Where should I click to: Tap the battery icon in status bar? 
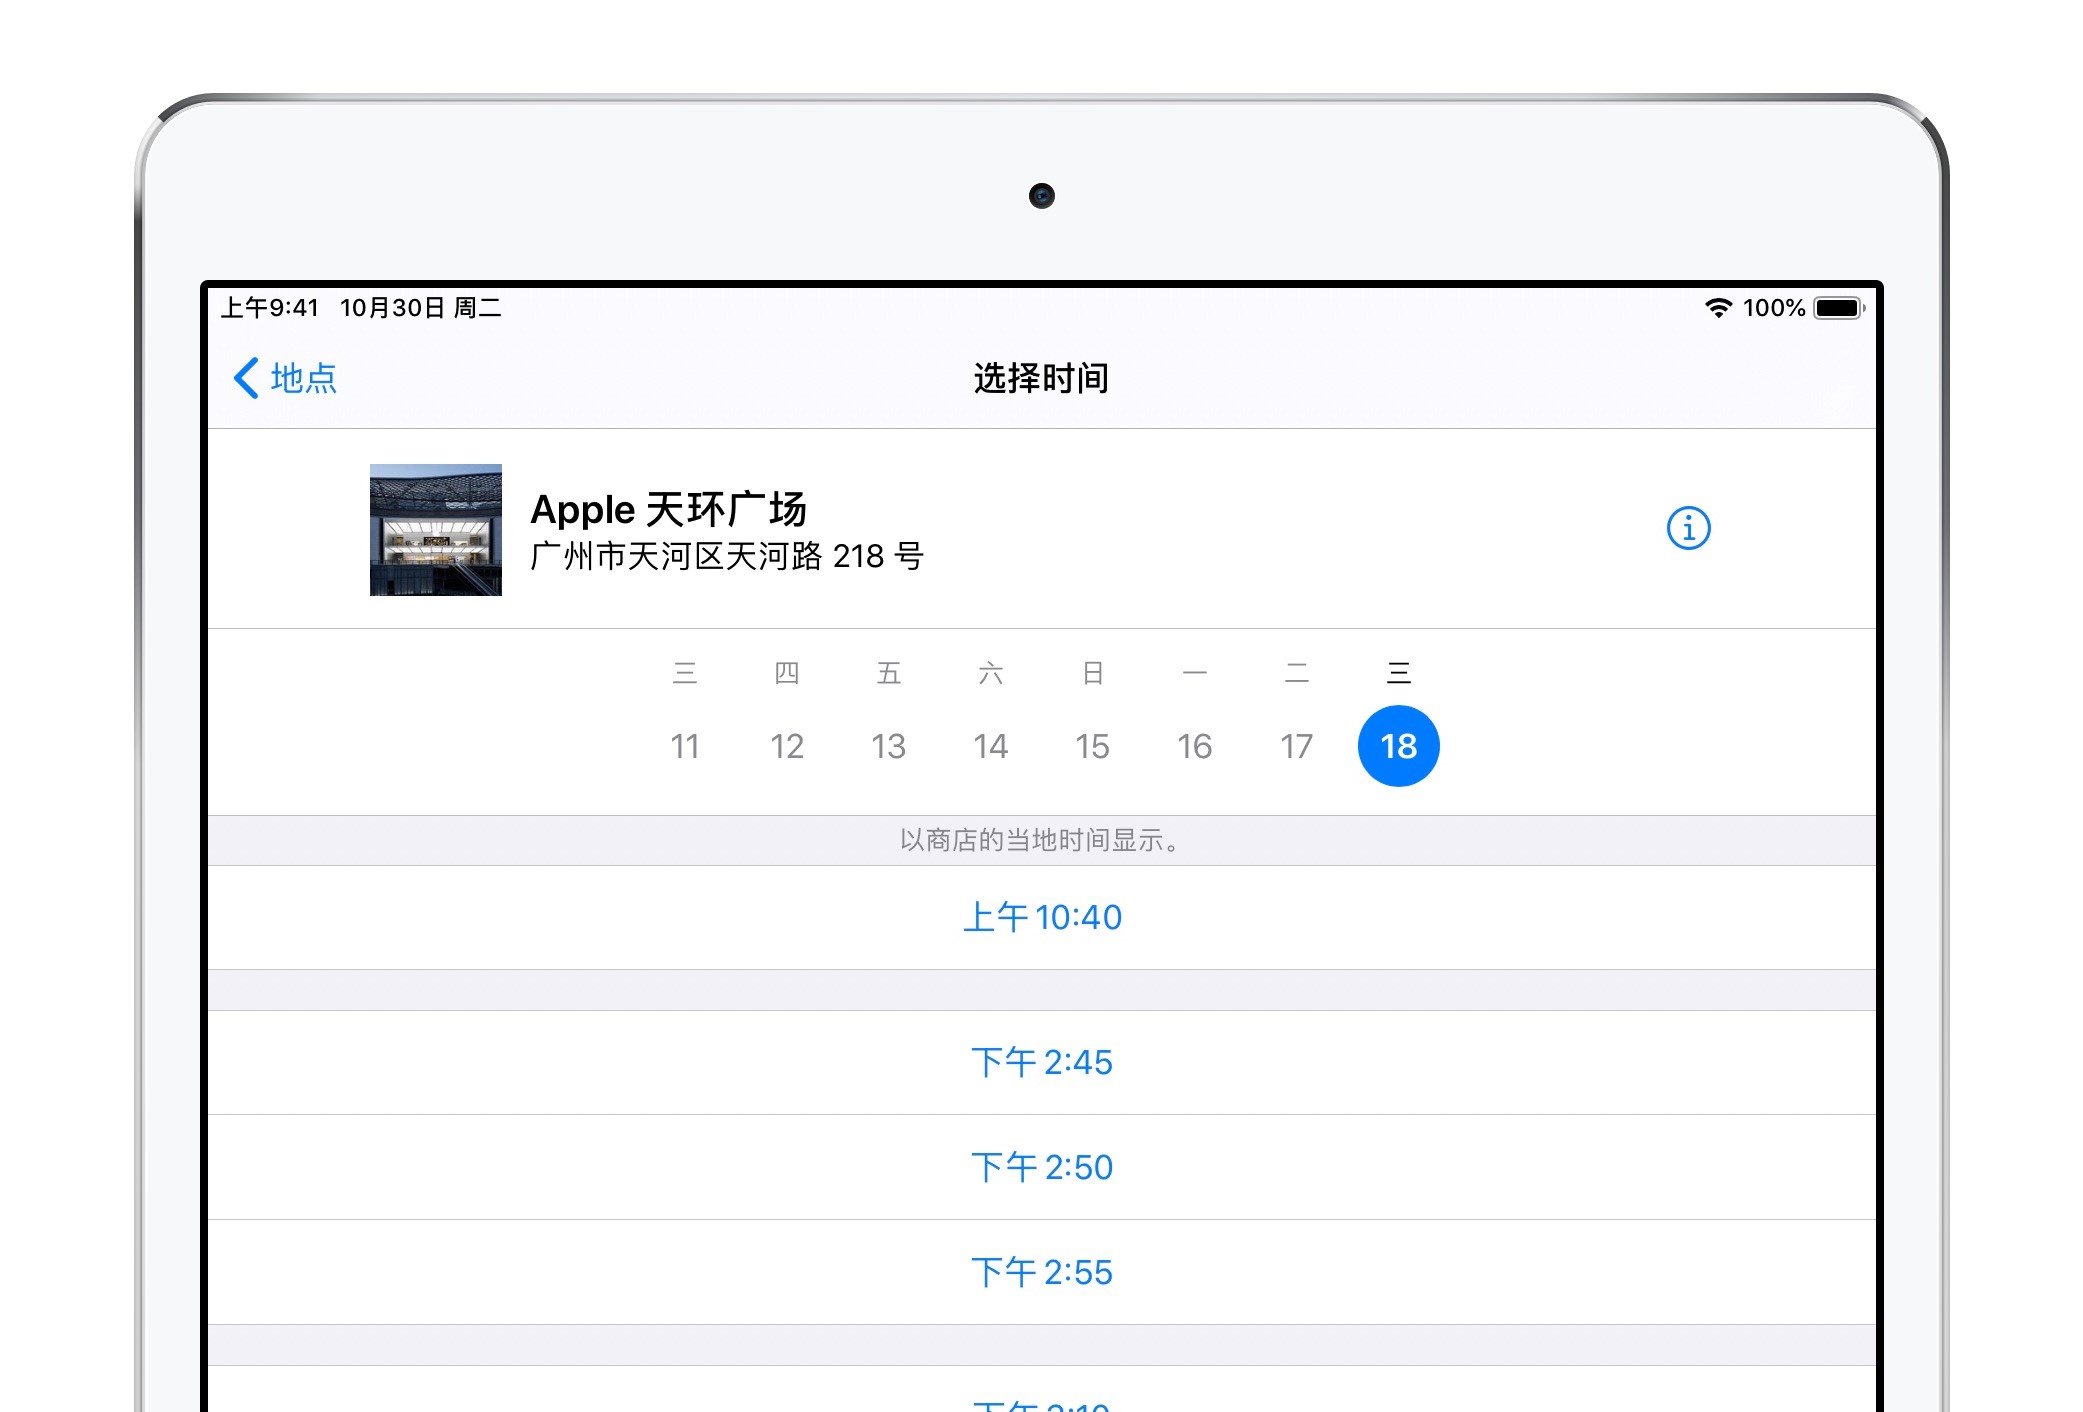pos(1839,308)
